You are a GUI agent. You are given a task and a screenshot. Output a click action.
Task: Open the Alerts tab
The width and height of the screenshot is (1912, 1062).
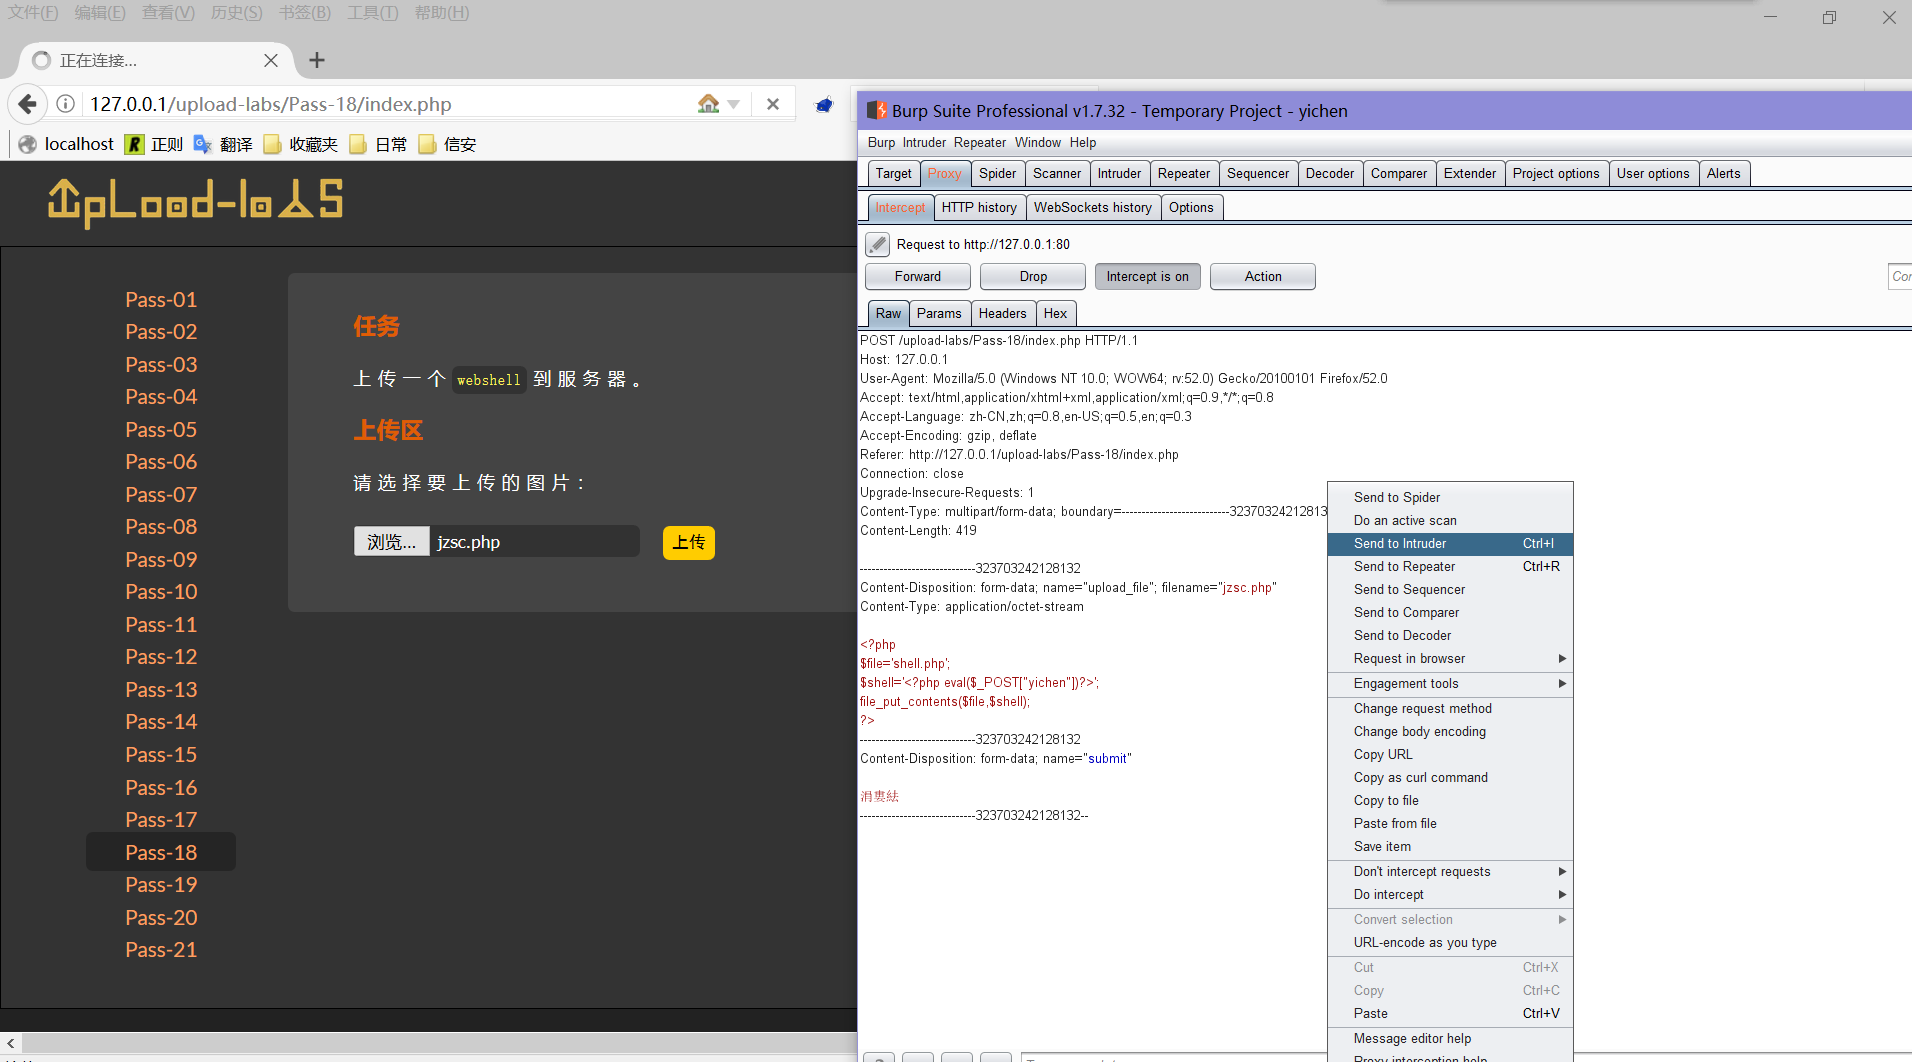point(1724,173)
